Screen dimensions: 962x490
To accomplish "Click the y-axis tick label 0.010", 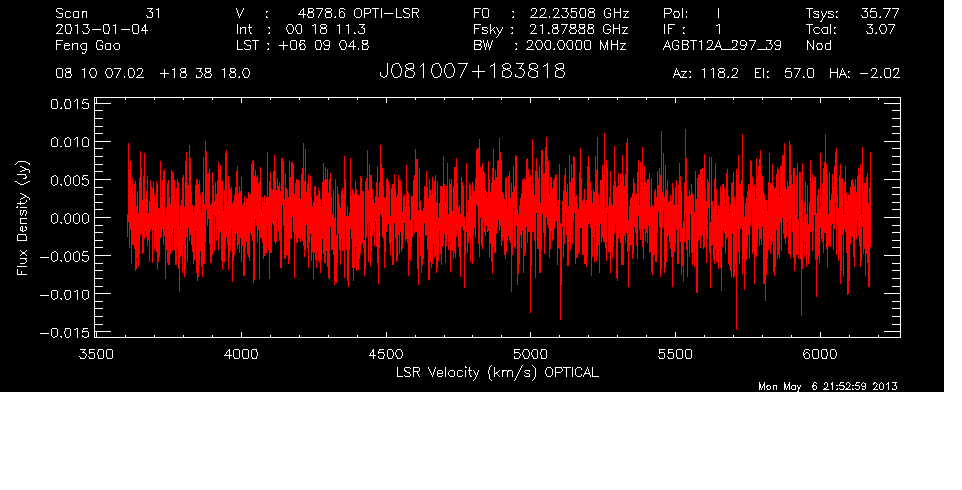I will pos(69,142).
